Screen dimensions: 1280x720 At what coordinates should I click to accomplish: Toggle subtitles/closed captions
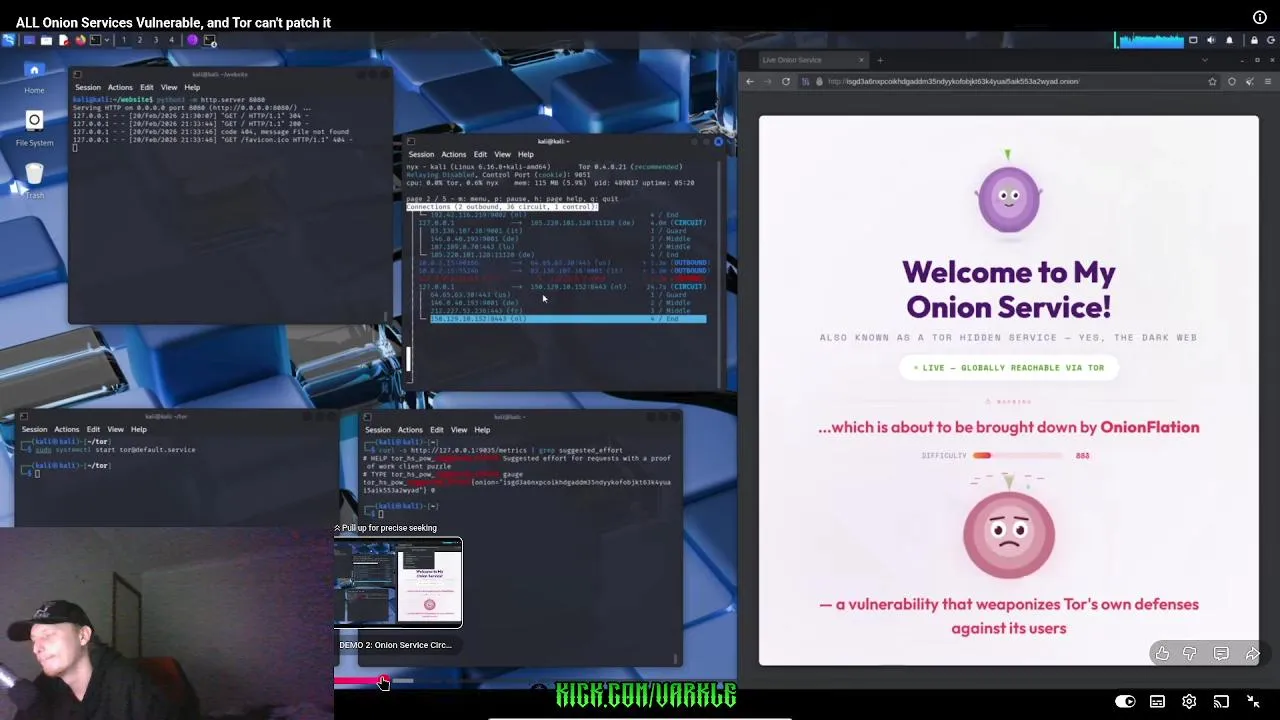1157,702
